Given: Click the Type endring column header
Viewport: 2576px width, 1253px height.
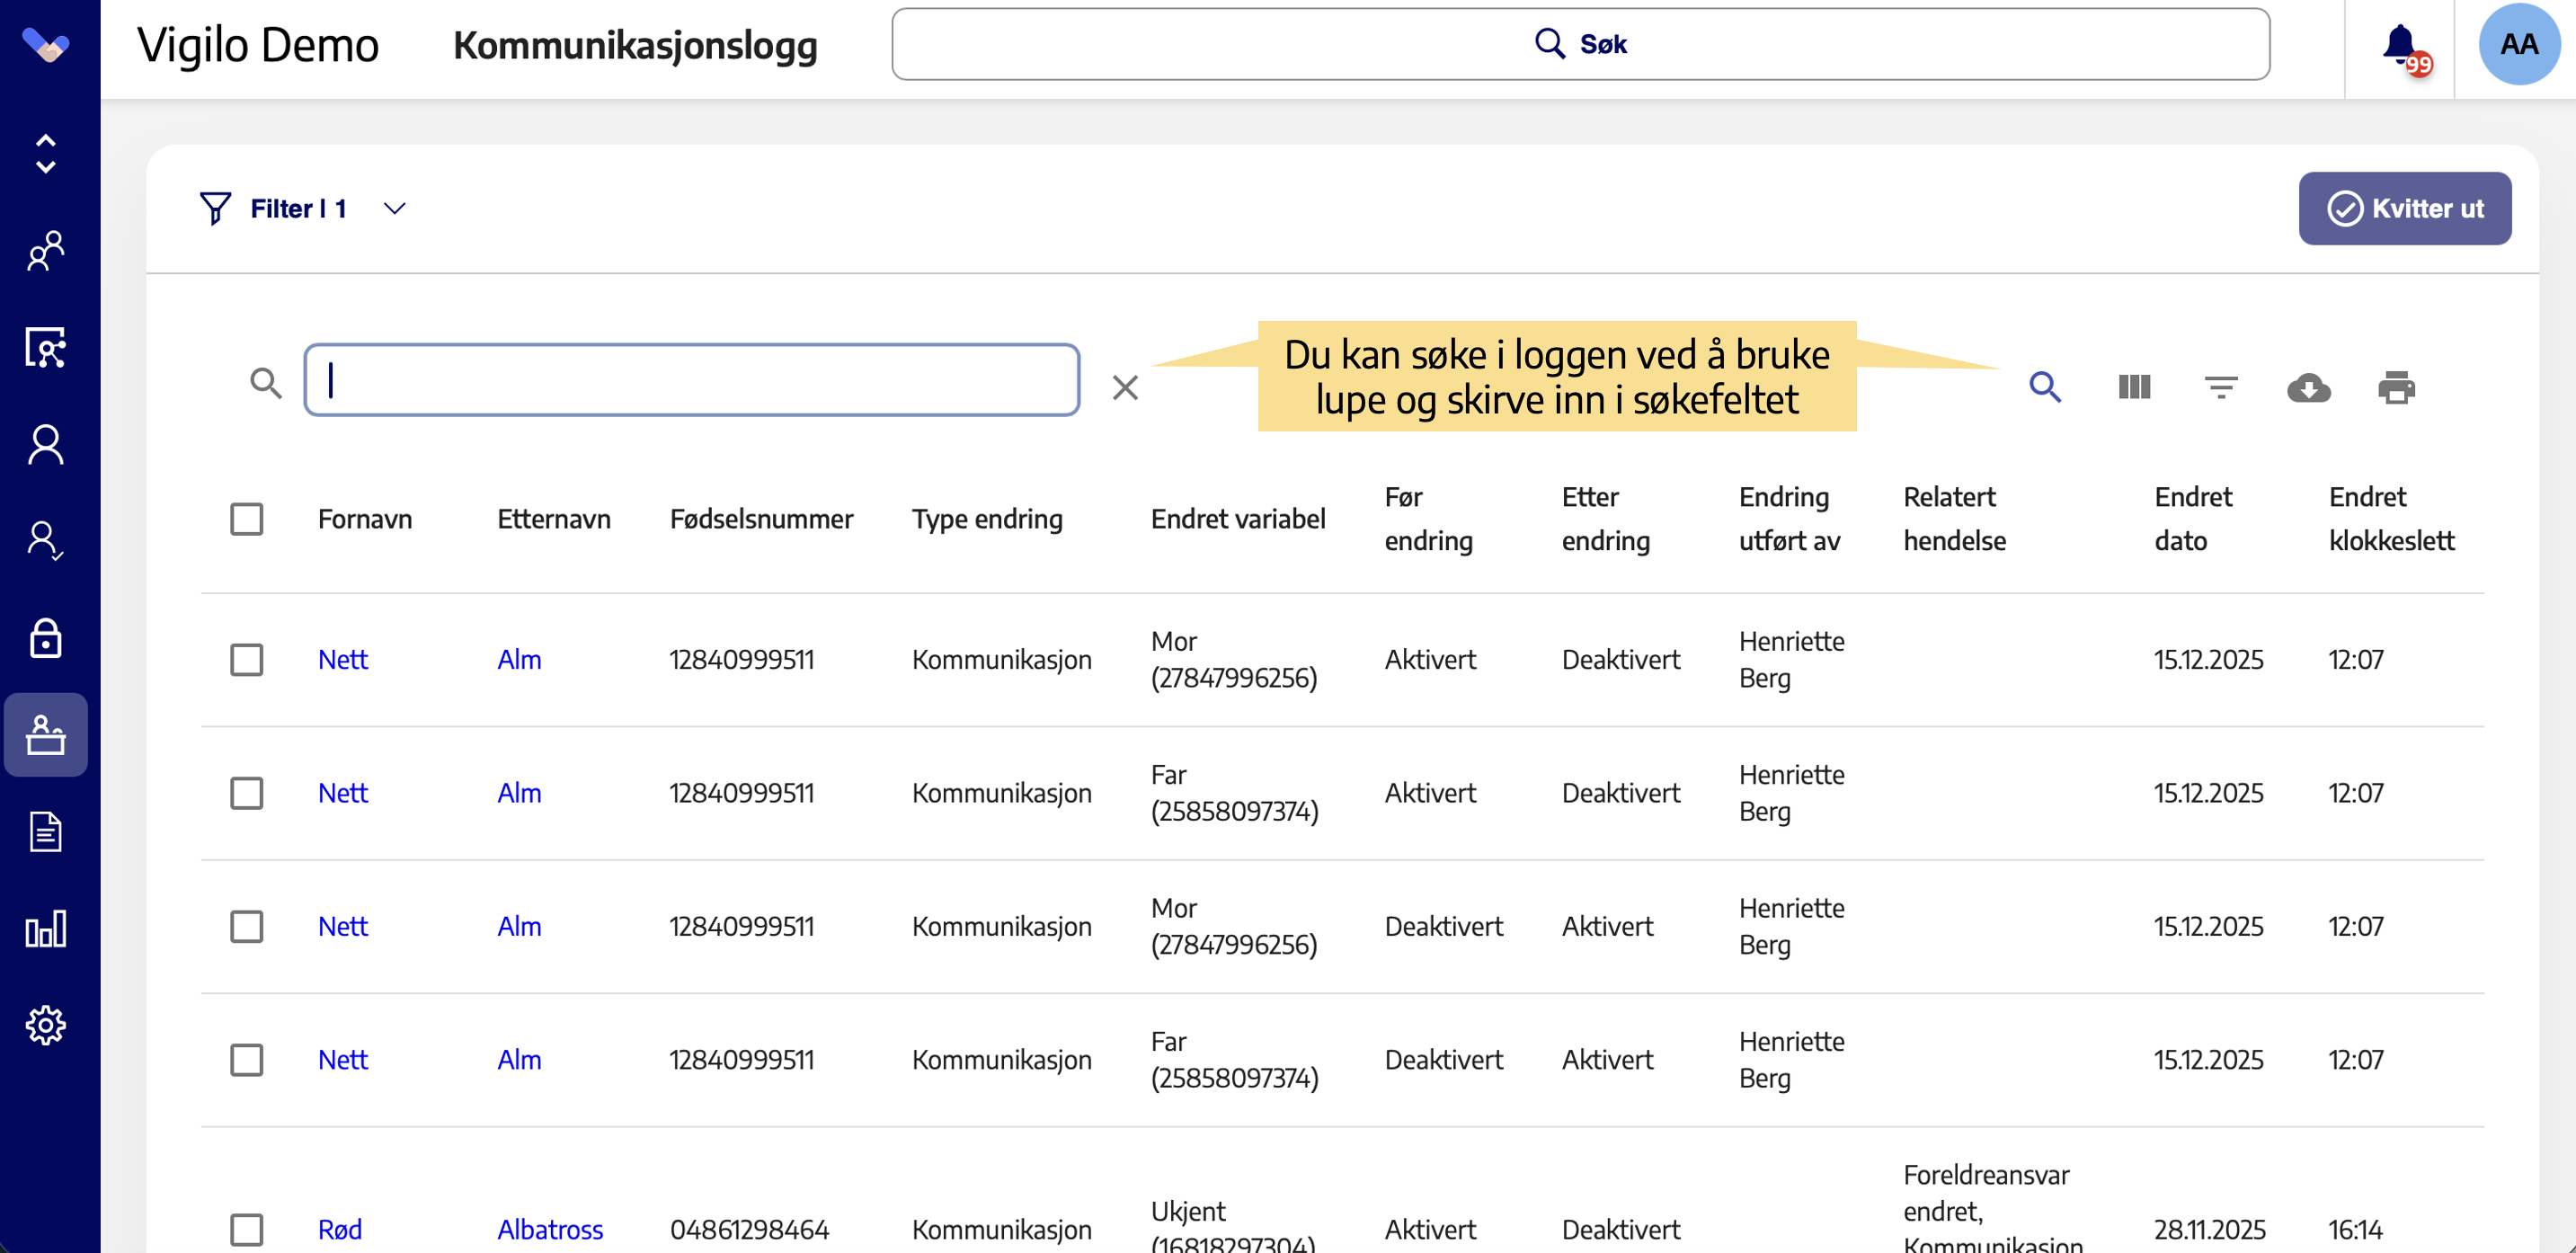Looking at the screenshot, I should pos(987,519).
